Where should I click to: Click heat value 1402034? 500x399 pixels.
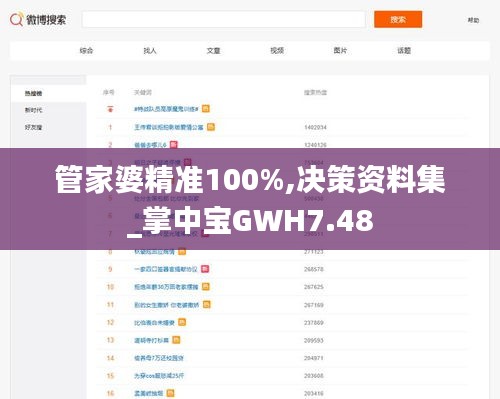pos(315,127)
